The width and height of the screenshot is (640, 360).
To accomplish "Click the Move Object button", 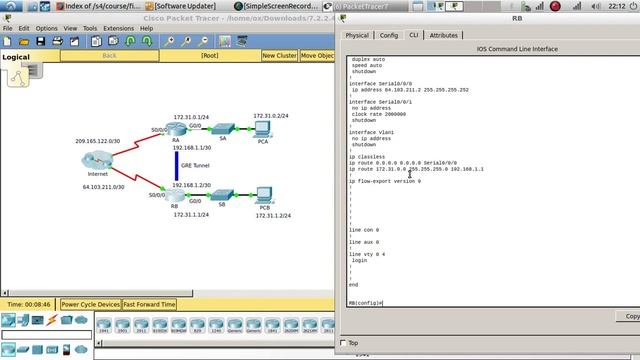I will point(317,56).
